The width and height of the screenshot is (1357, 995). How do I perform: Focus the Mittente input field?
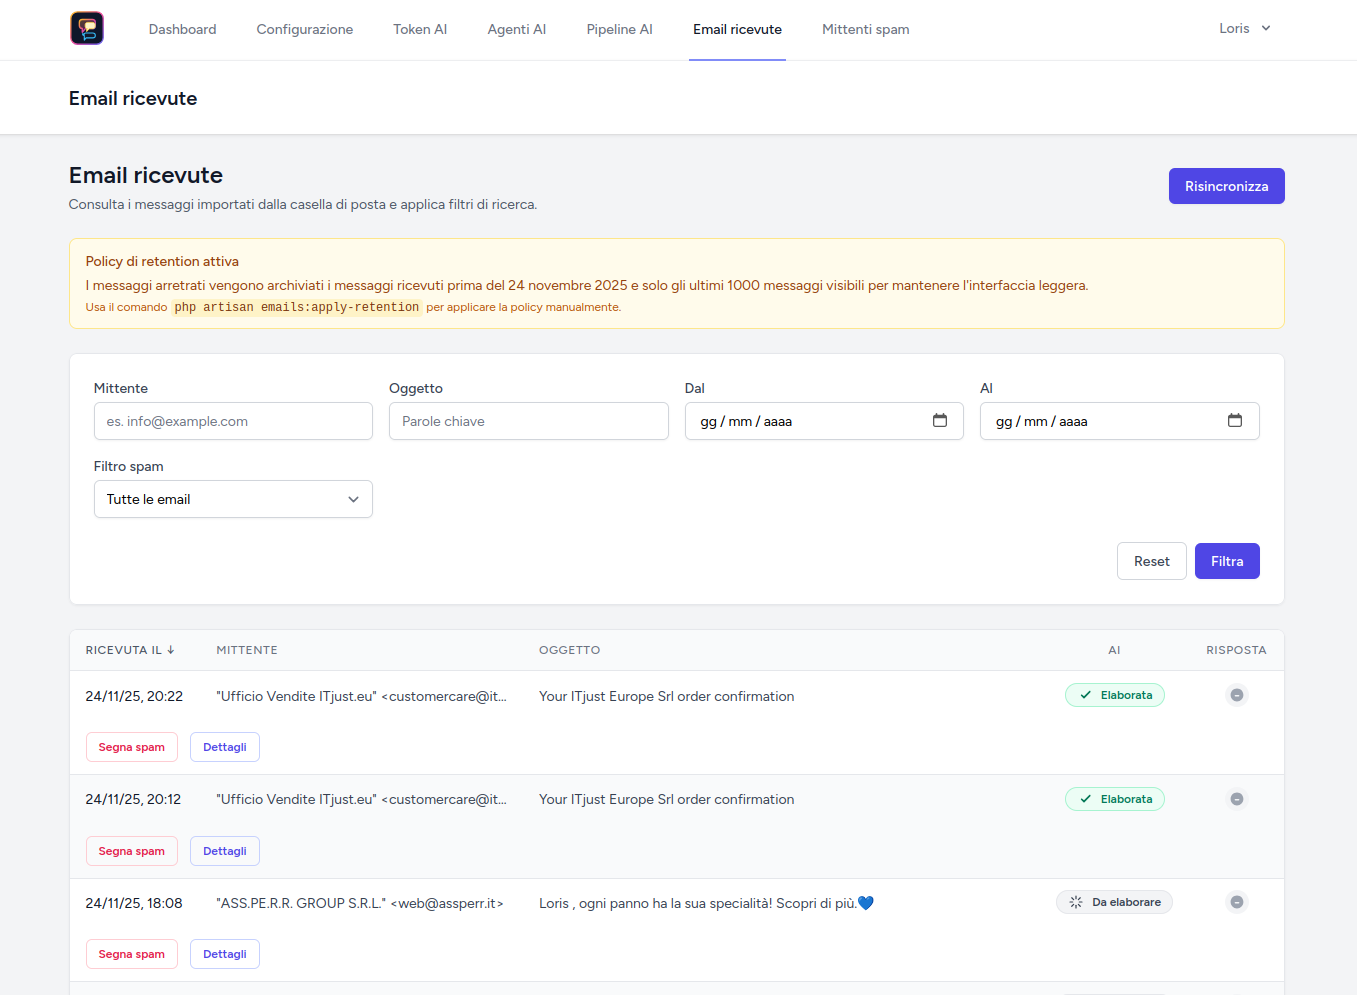pos(233,421)
